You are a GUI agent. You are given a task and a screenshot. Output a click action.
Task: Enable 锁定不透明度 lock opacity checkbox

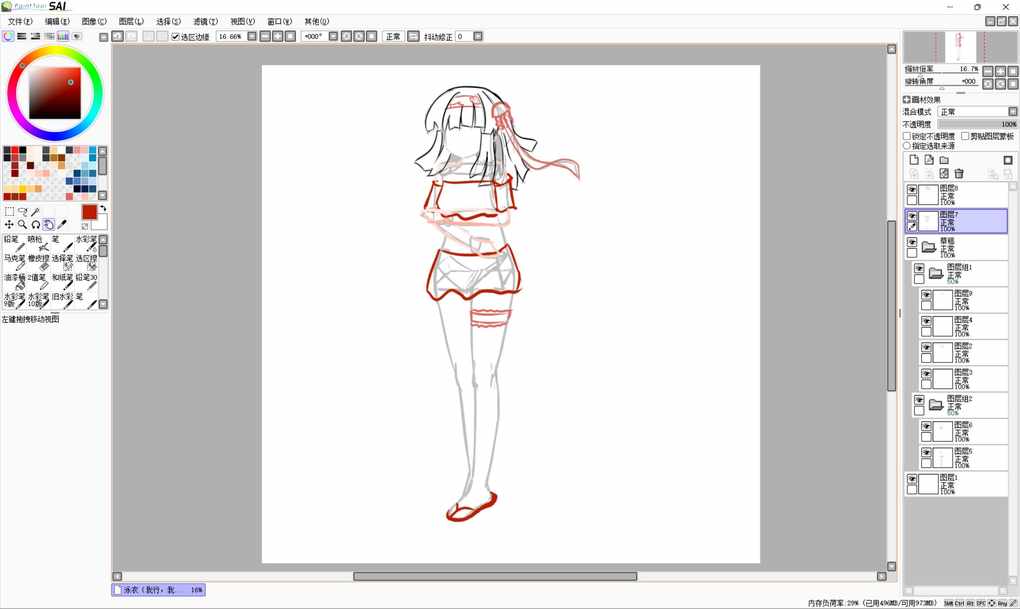(907, 136)
